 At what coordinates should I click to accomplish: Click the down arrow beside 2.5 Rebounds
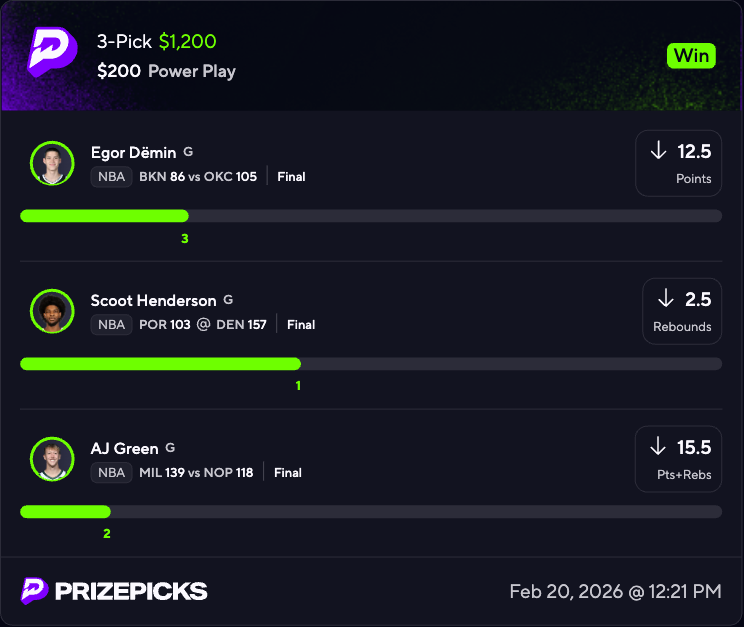(665, 298)
